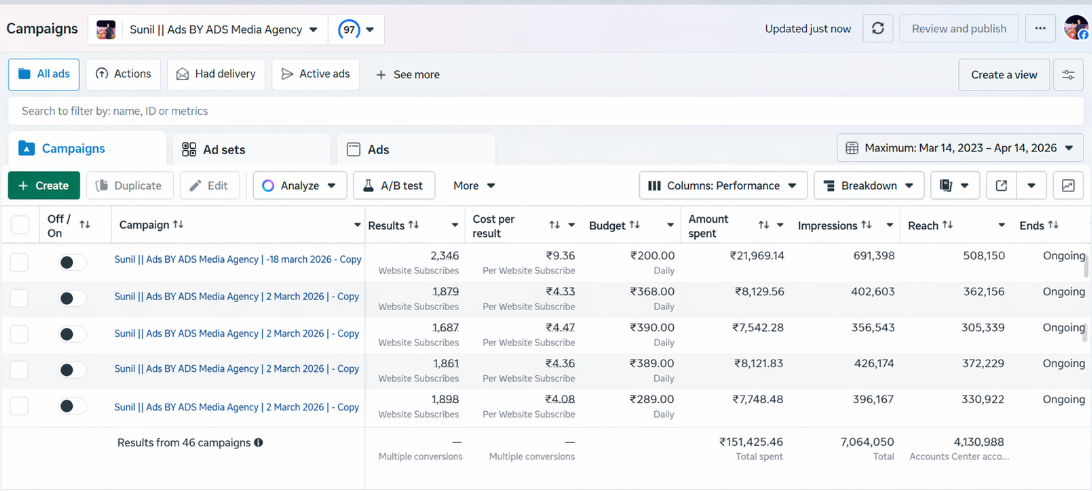1092x491 pixels.
Task: Open the Campaign column options caret
Action: tap(357, 225)
